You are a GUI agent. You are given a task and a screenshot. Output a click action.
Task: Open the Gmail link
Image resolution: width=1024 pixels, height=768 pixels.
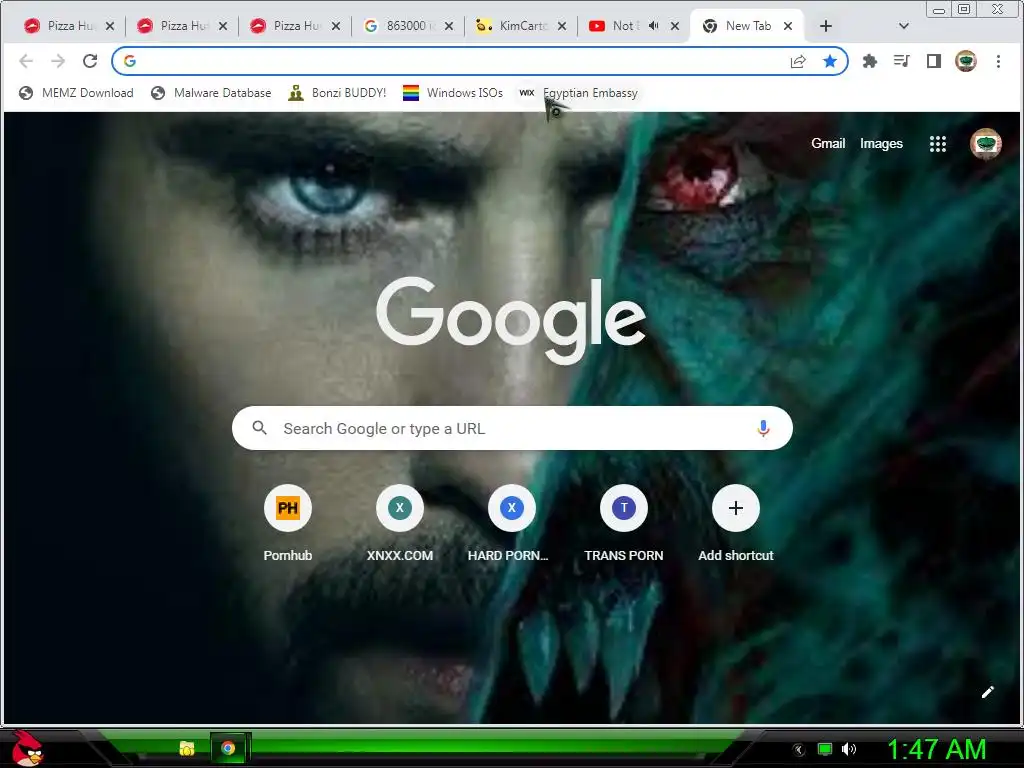point(828,144)
